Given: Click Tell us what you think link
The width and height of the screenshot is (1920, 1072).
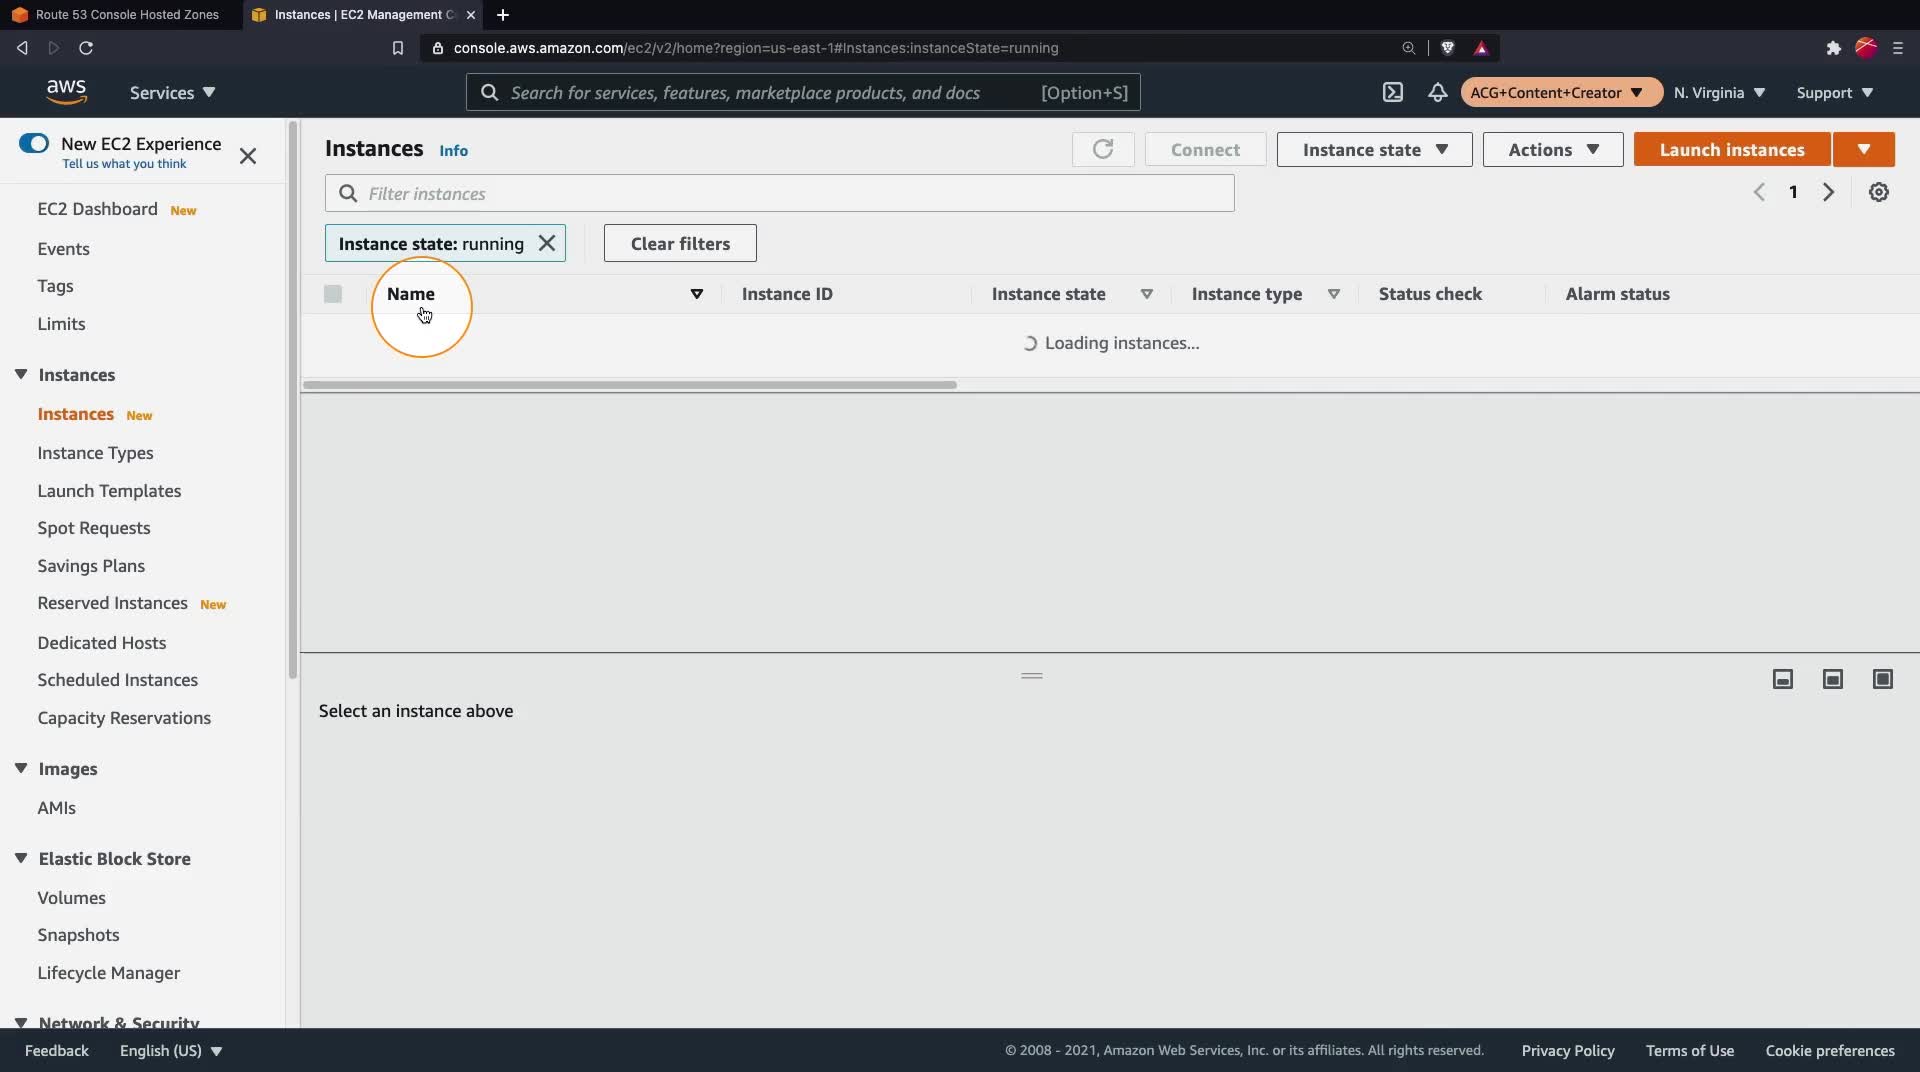Looking at the screenshot, I should point(124,164).
